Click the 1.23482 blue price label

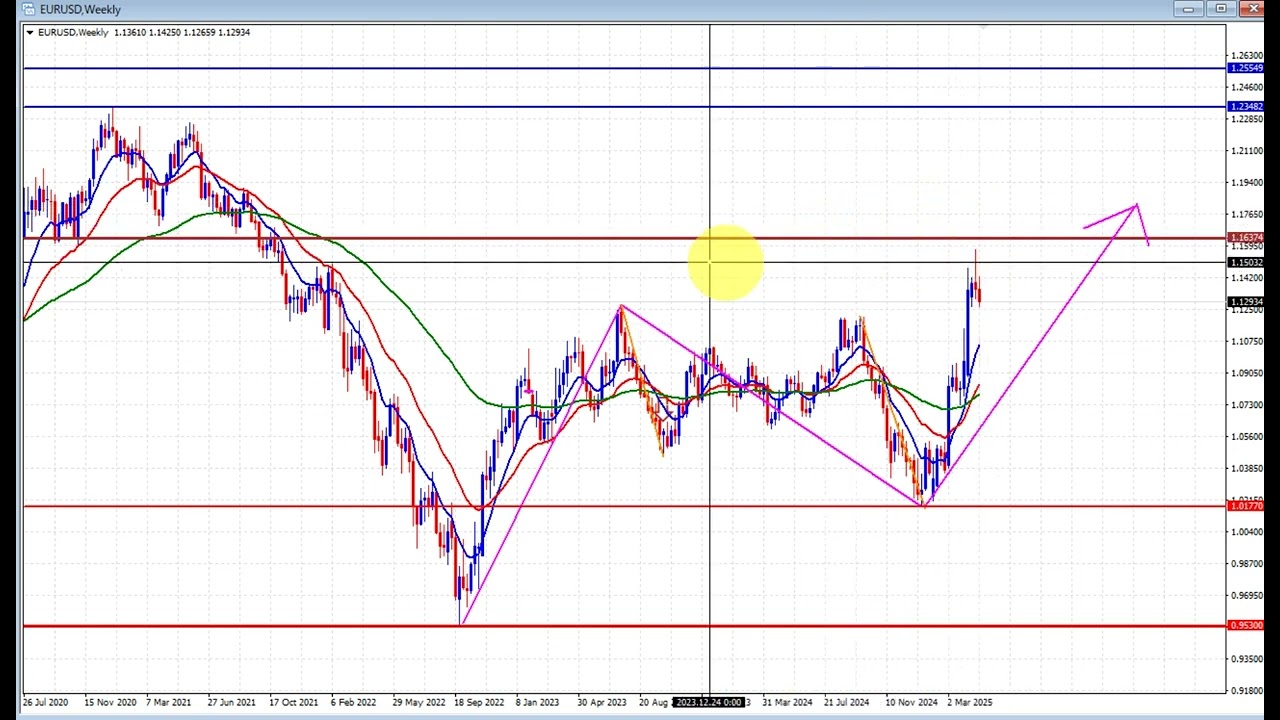(1246, 107)
